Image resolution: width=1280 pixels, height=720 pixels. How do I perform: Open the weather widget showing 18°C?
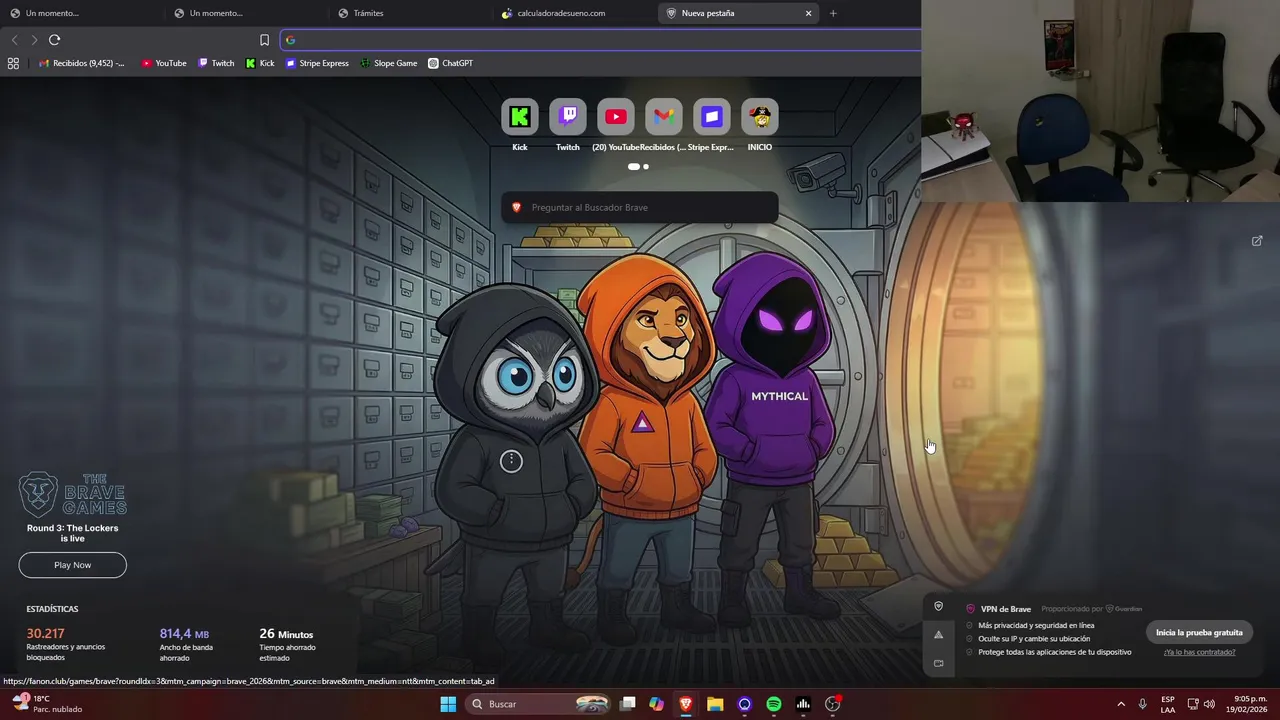click(48, 703)
